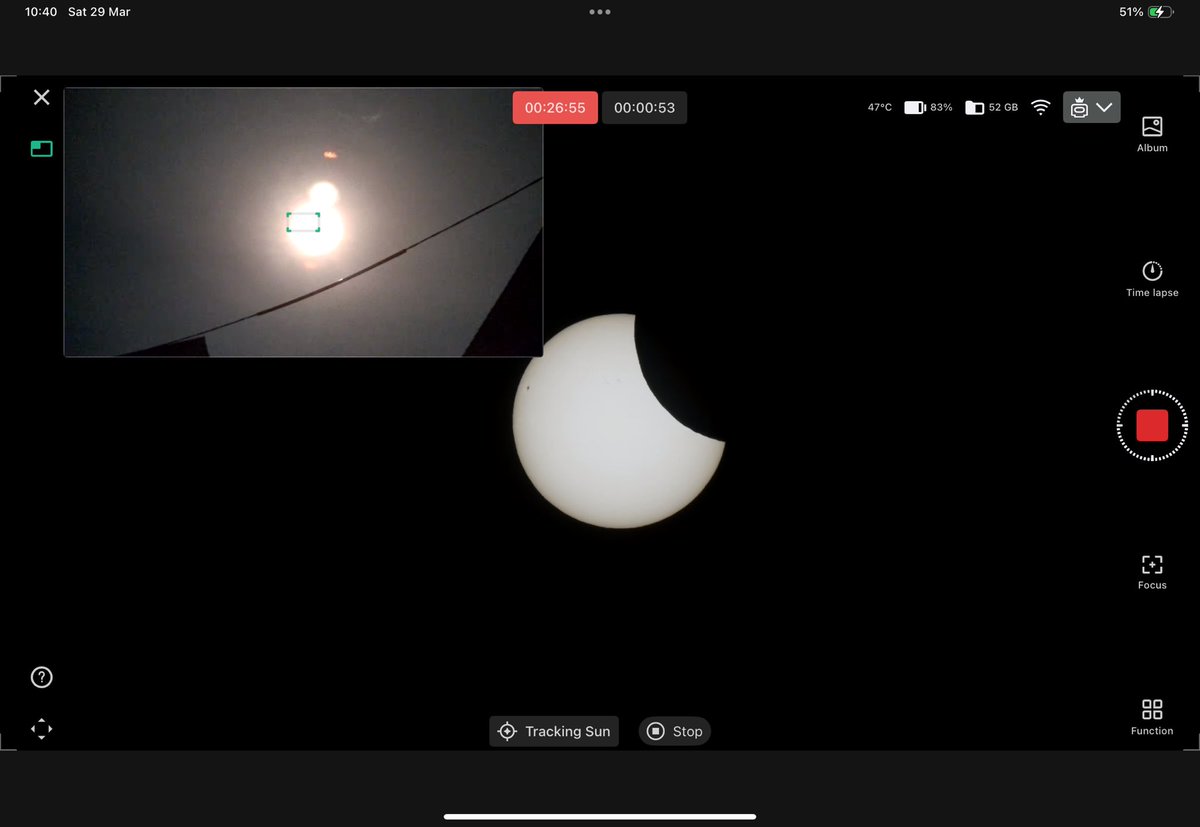The height and width of the screenshot is (827, 1200).
Task: Expand the device dropdown chevron
Action: 1104,107
